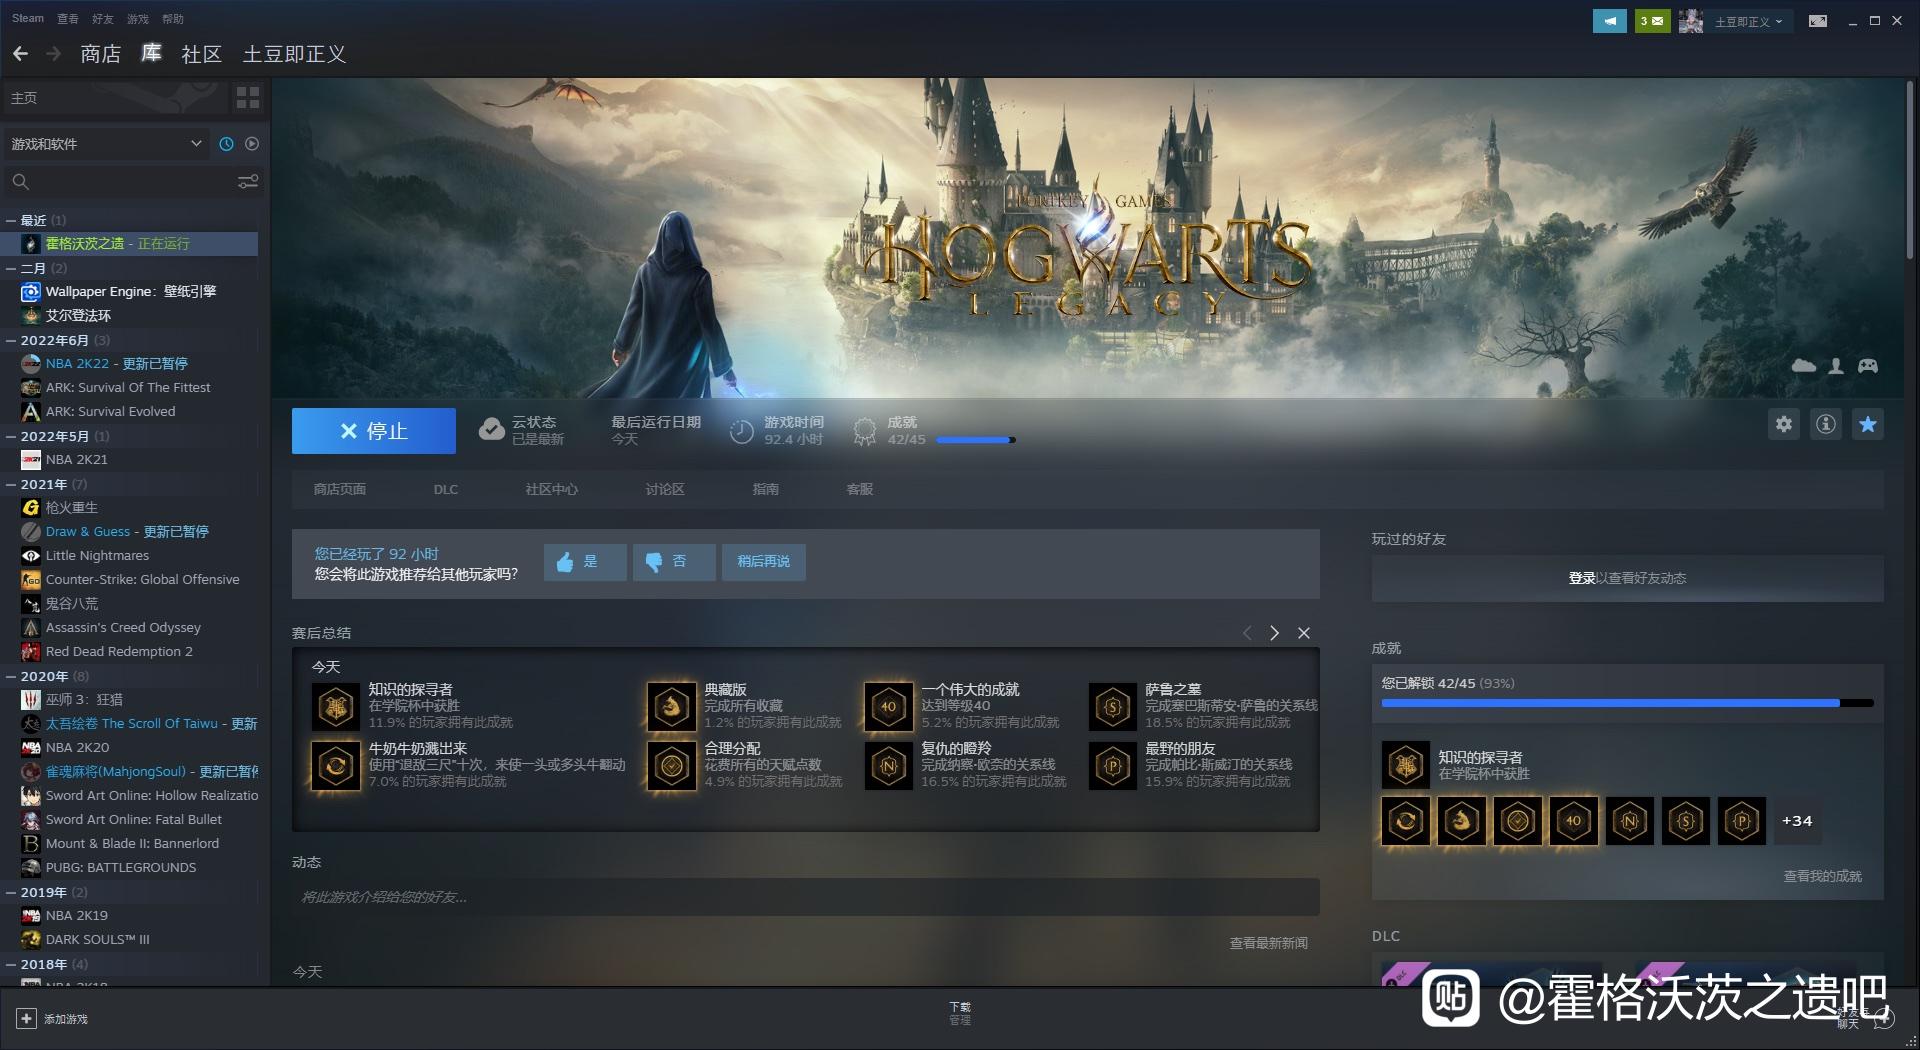The image size is (1920, 1050).
Task: Click the 是 thumbs-up recommend button
Action: point(585,562)
